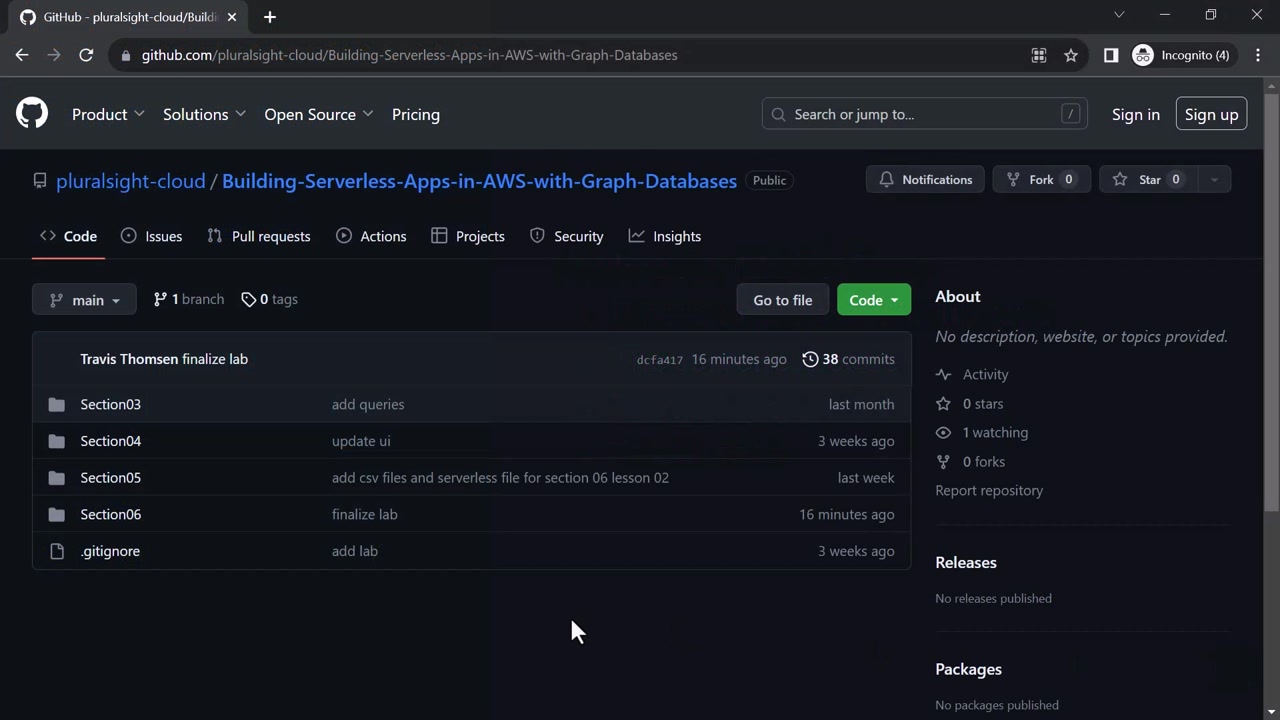
Task: Click the GitHub logo icon
Action: coord(32,113)
